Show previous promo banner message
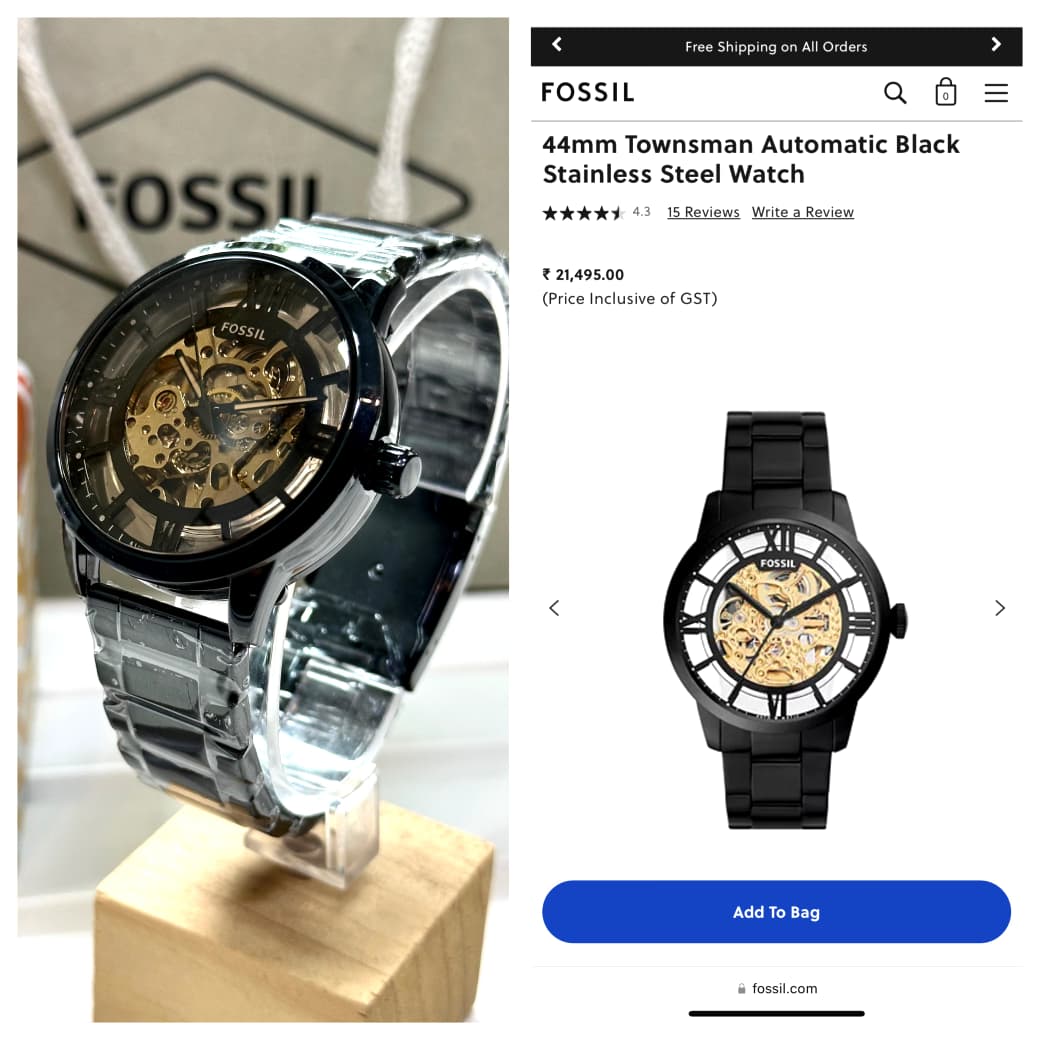The width and height of the screenshot is (1040, 1040). (x=557, y=44)
